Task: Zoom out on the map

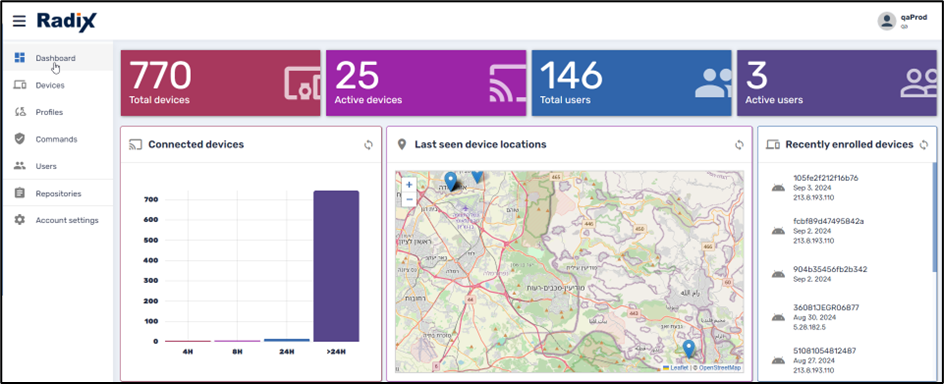Action: coord(409,199)
